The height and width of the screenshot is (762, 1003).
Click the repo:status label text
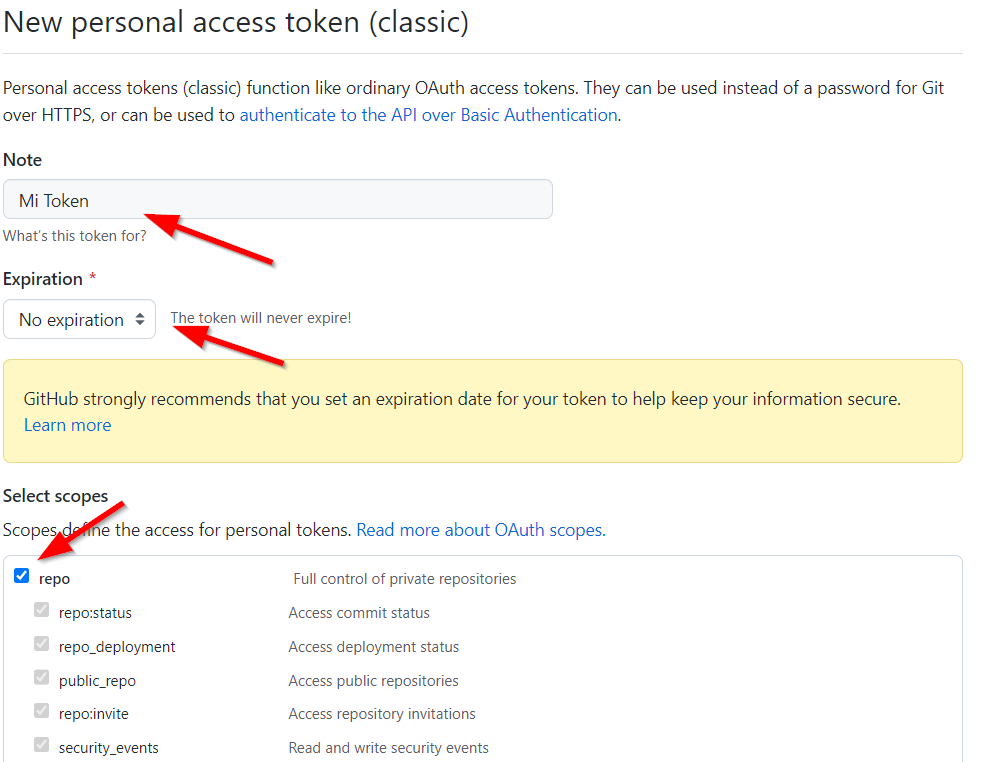point(95,613)
